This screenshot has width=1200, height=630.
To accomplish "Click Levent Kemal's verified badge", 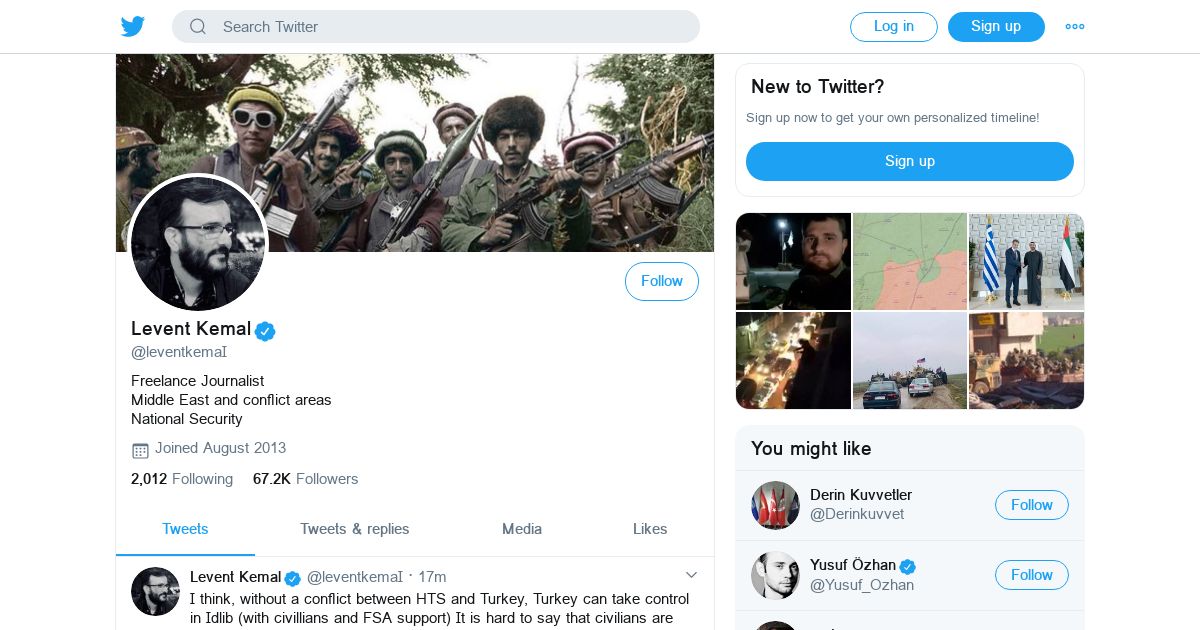I will tap(265, 331).
